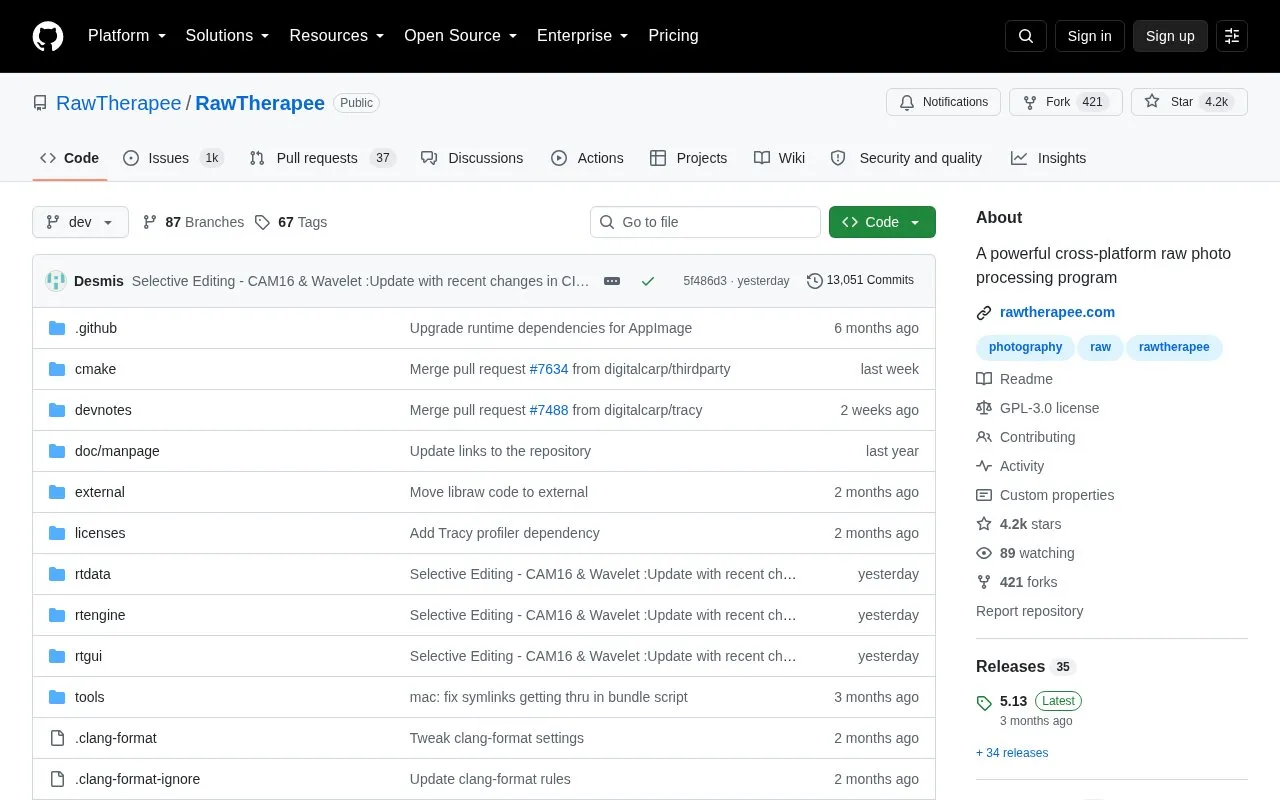Expand commit message ellipsis button
The width and height of the screenshot is (1280, 800).
612,281
